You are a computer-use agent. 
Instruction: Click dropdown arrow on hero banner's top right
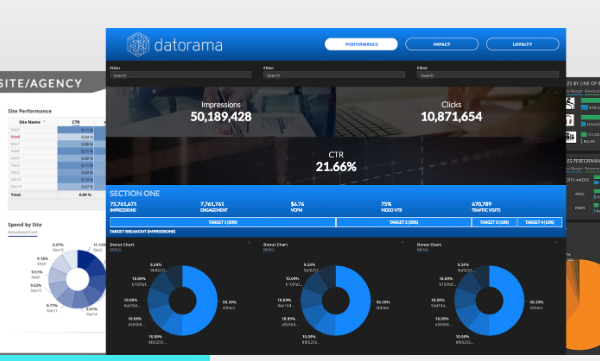556,92
